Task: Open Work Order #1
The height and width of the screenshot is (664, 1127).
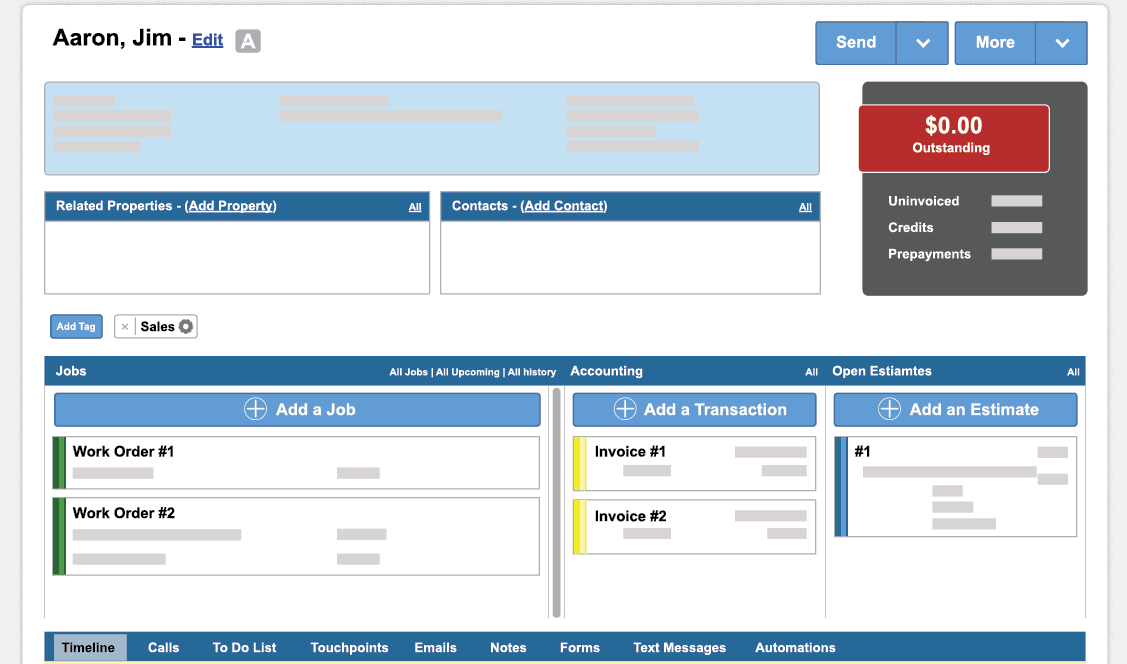Action: coord(296,463)
